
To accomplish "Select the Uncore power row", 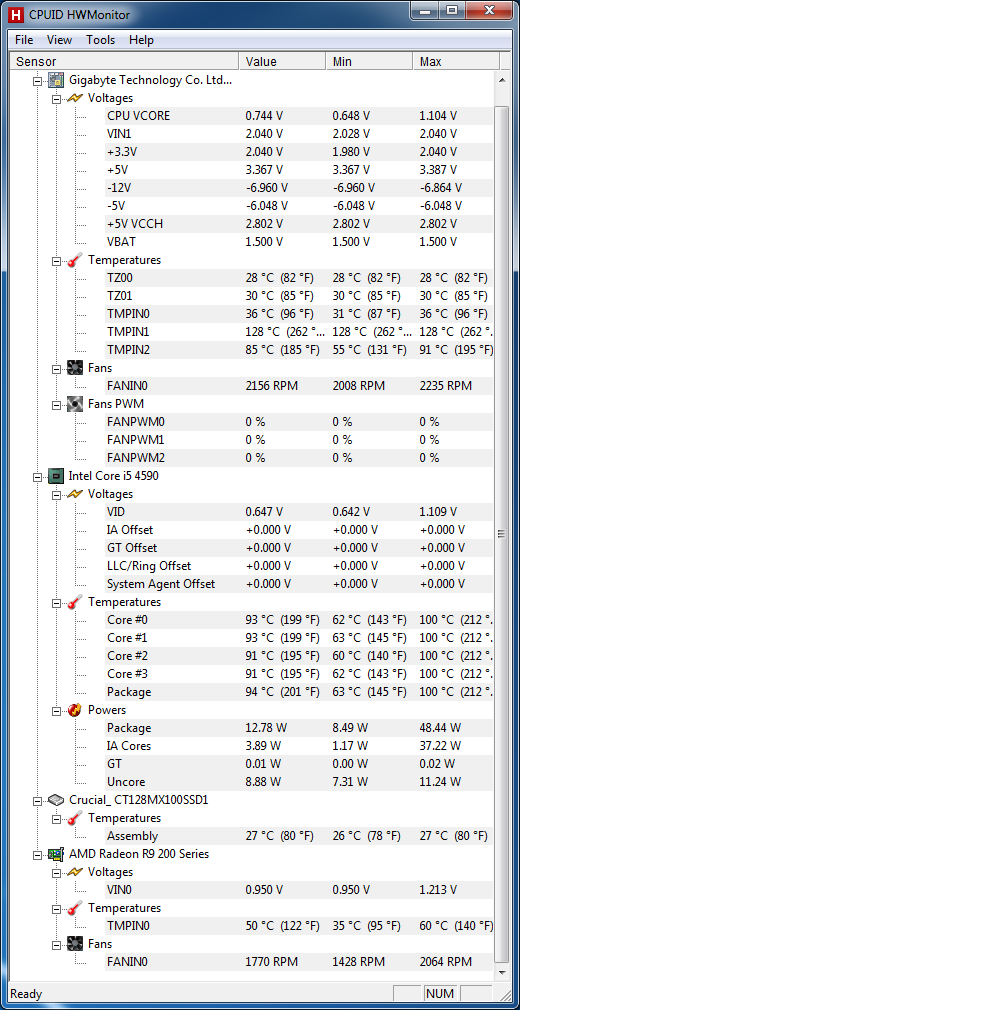I will [x=299, y=782].
